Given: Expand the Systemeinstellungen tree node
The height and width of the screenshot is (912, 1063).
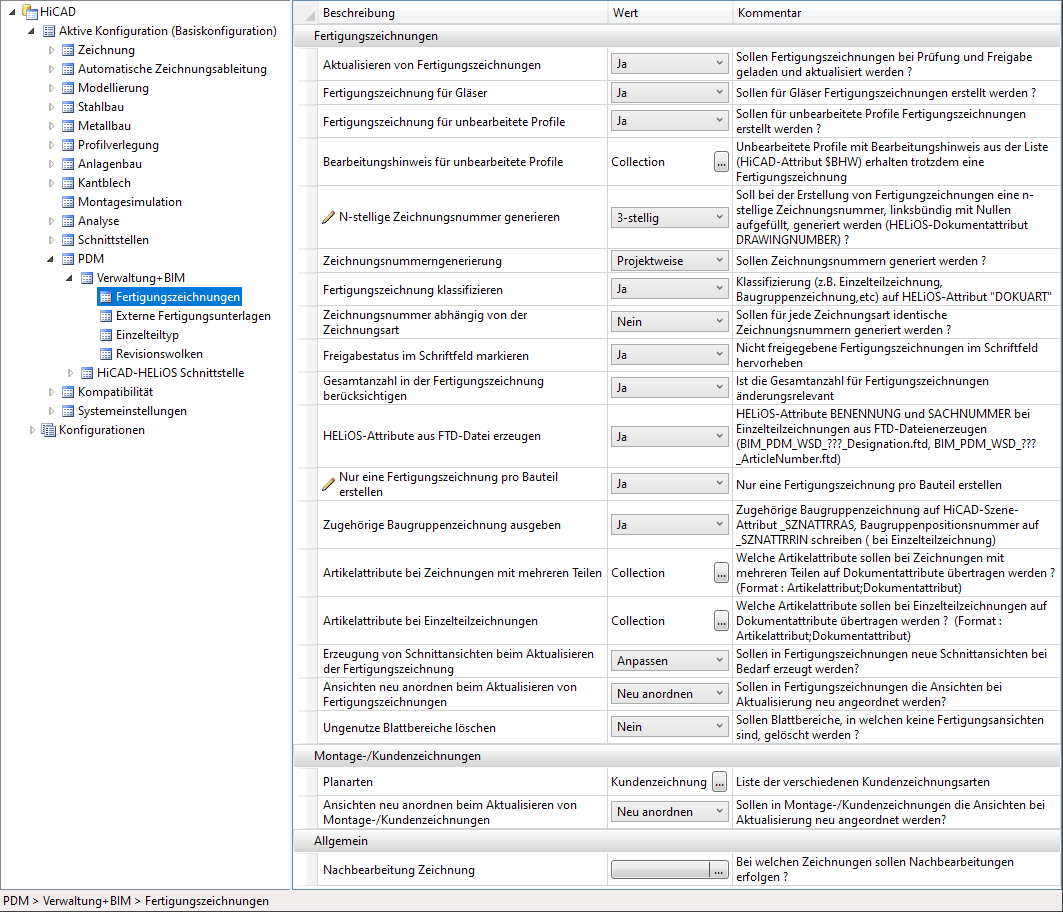Looking at the screenshot, I should point(51,410).
